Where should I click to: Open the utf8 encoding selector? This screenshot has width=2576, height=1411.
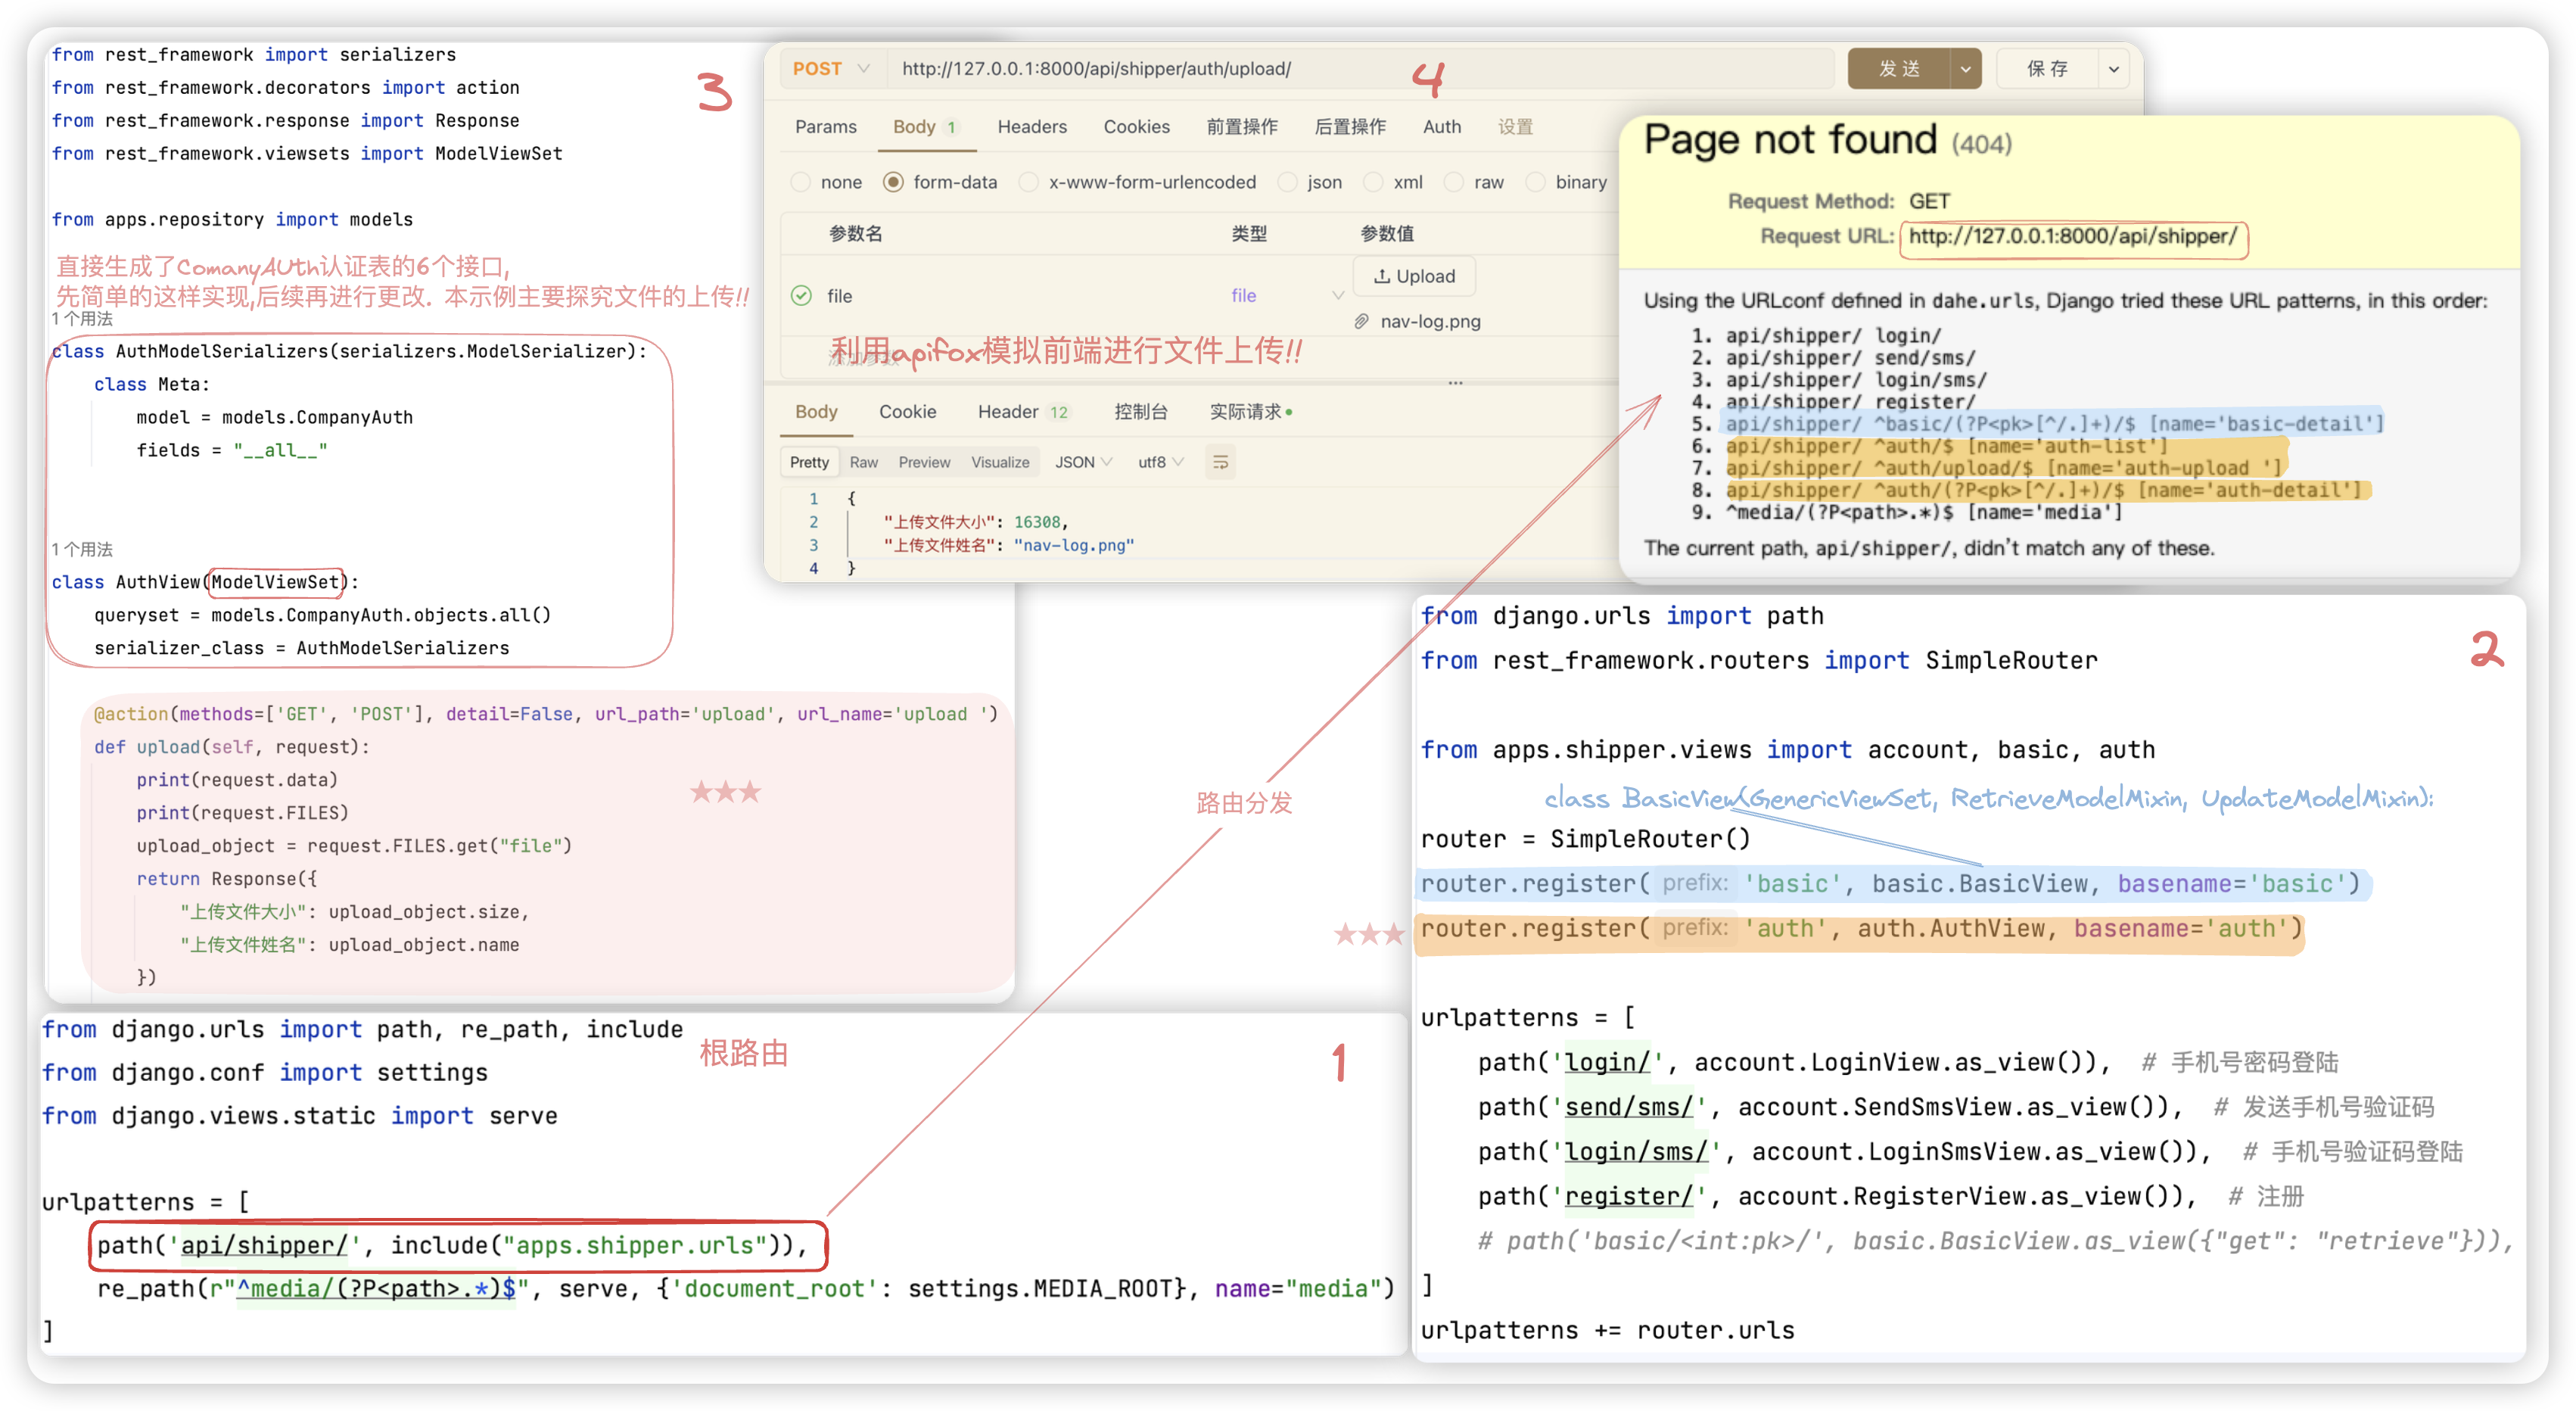(1160, 462)
